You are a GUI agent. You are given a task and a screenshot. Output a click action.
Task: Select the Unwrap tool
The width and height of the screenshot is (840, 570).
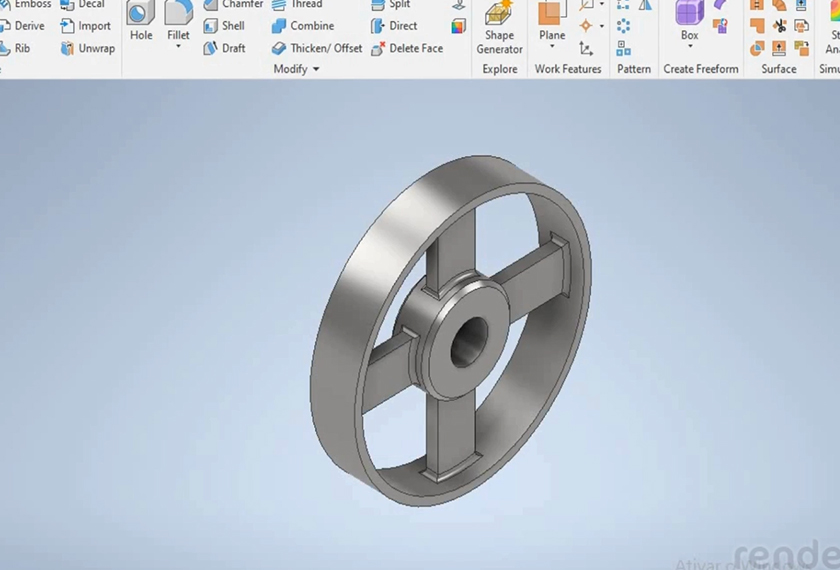click(x=88, y=48)
